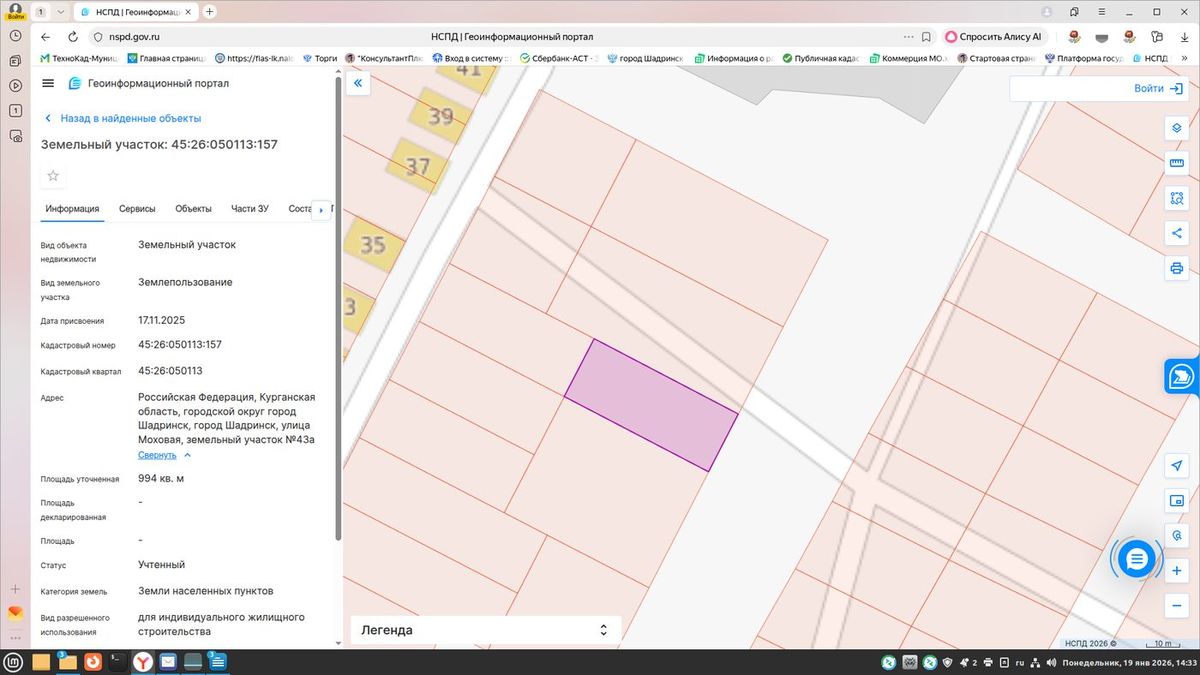Click cadastral number 45:26:050113:157 value

pyautogui.click(x=180, y=344)
